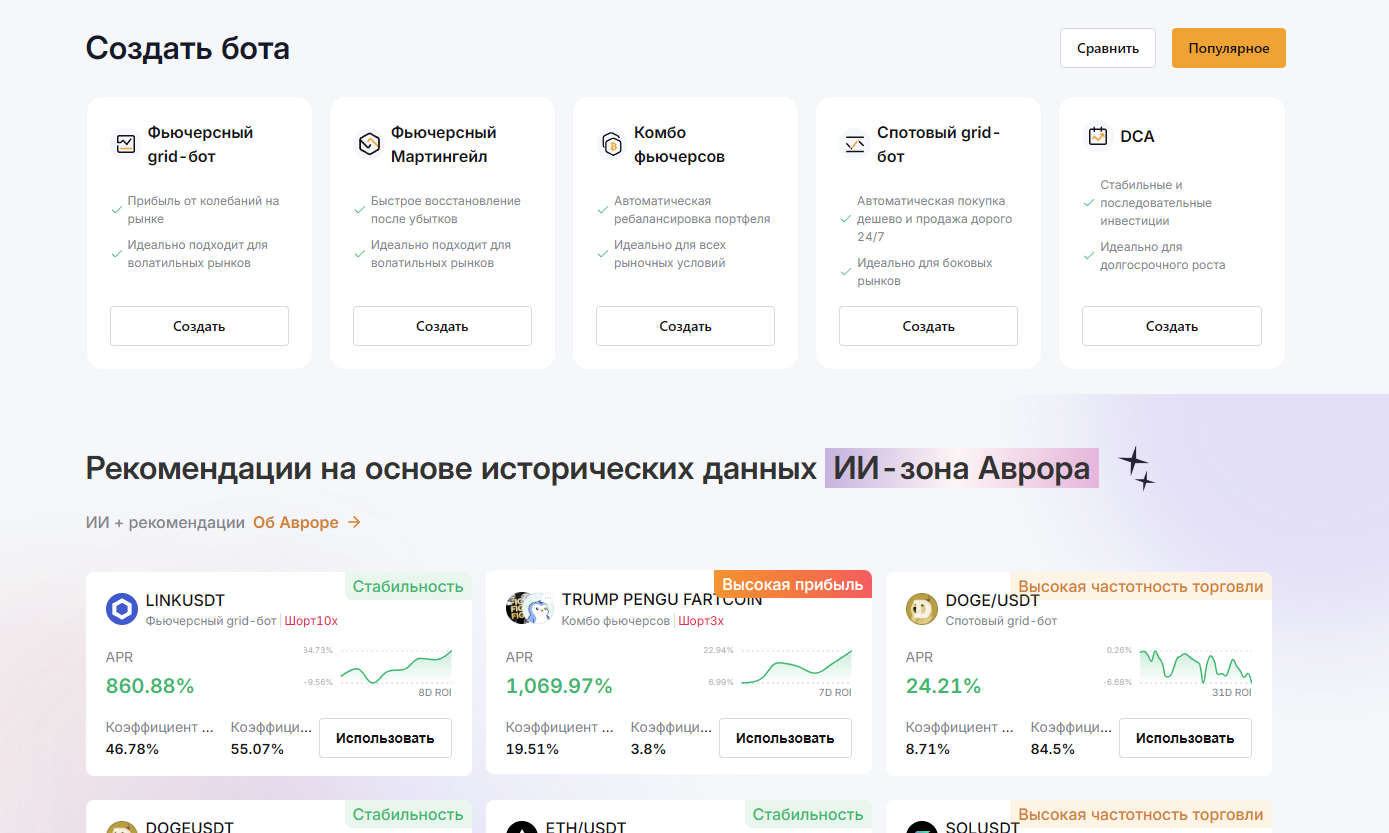Toggle the Популярное sorting filter
The height and width of the screenshot is (833, 1389).
(1228, 47)
